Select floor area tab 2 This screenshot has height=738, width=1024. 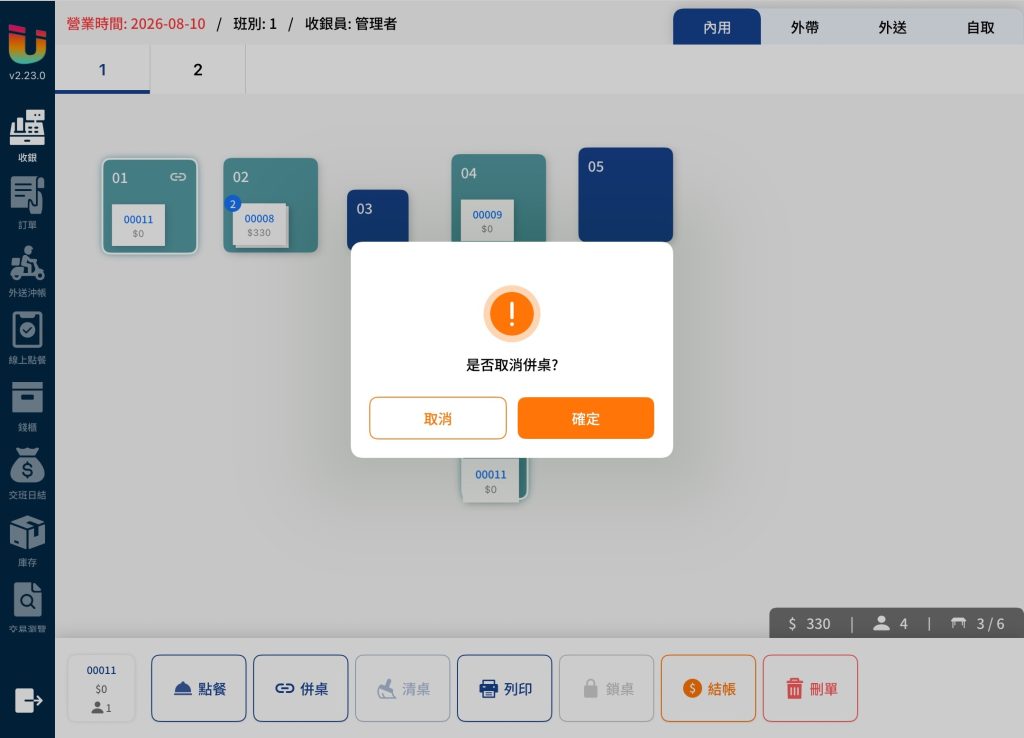point(198,70)
